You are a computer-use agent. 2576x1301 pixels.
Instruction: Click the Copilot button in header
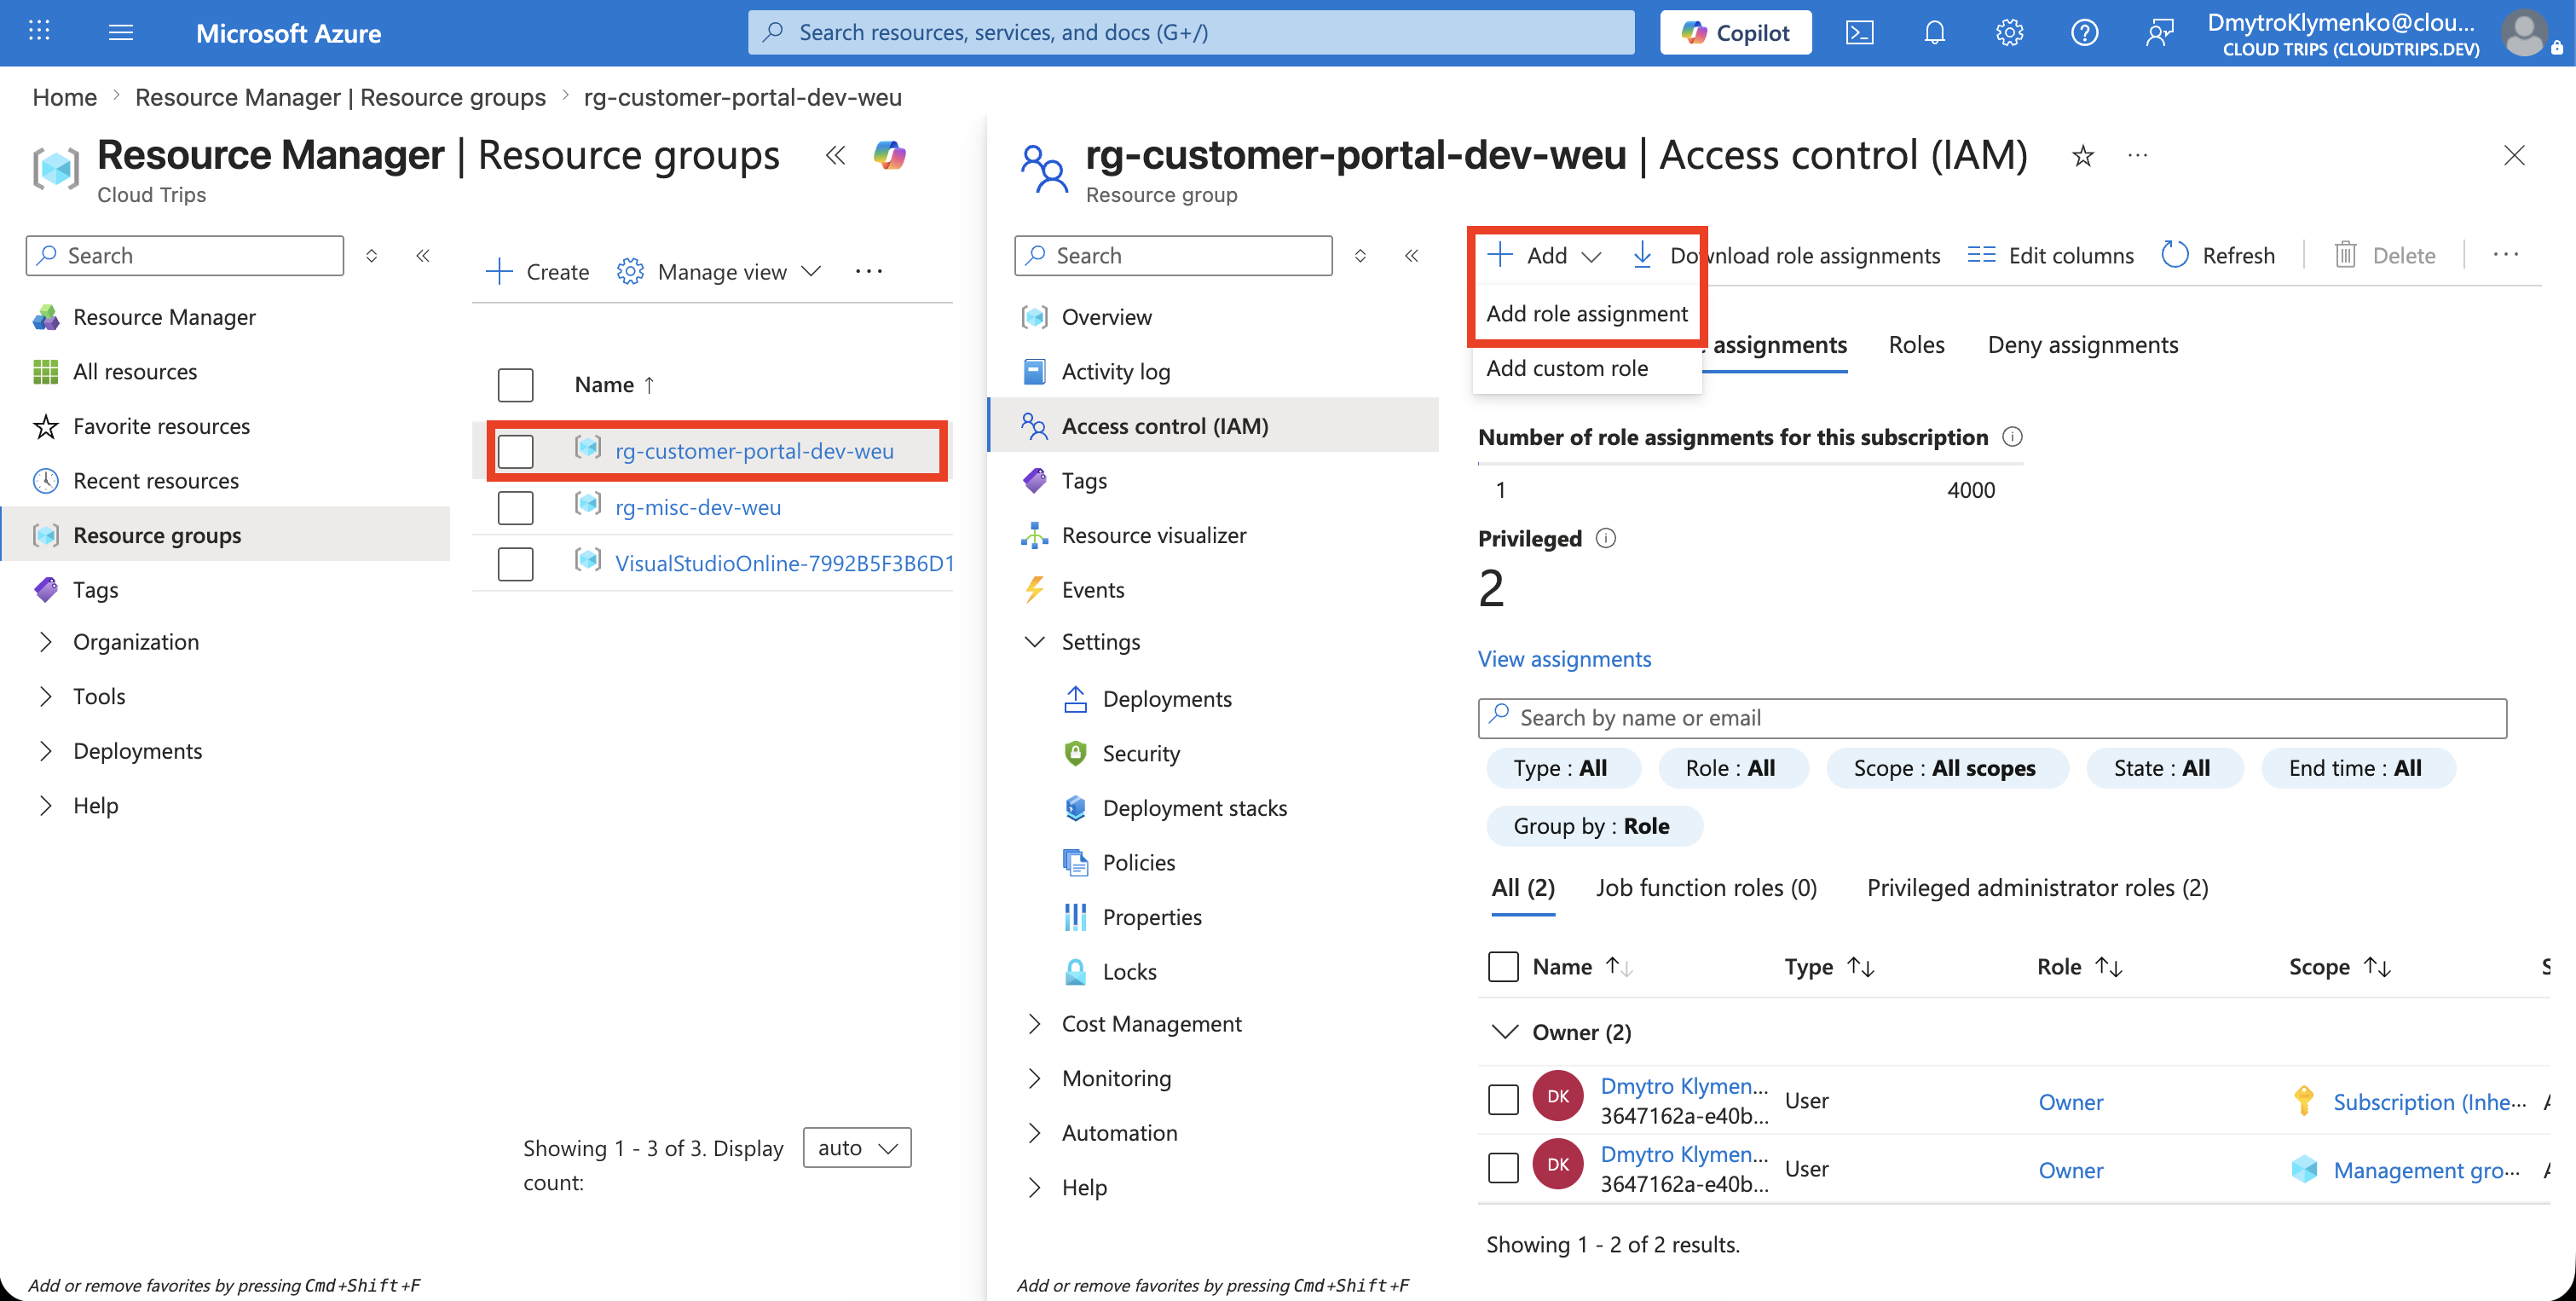click(1735, 32)
